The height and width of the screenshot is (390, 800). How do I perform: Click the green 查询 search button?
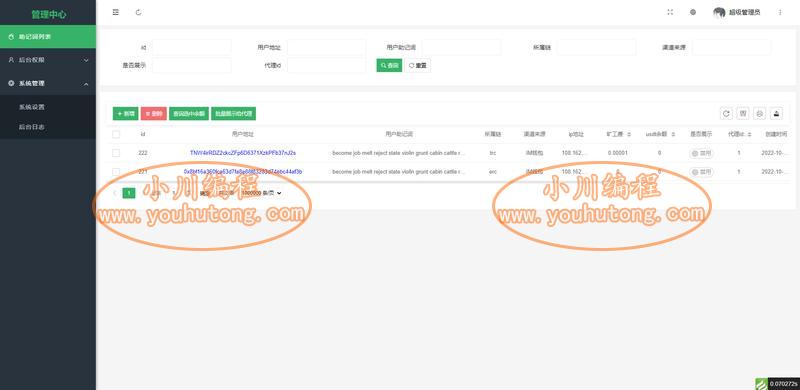389,65
